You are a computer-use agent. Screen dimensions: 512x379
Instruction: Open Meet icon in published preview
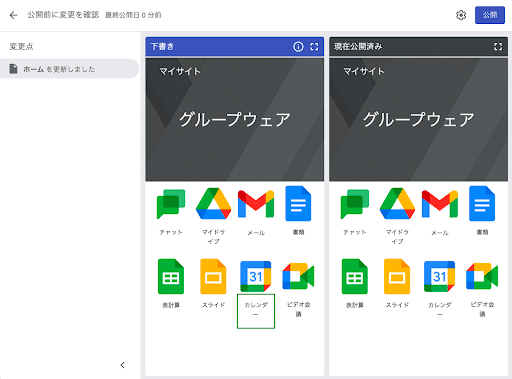click(482, 276)
